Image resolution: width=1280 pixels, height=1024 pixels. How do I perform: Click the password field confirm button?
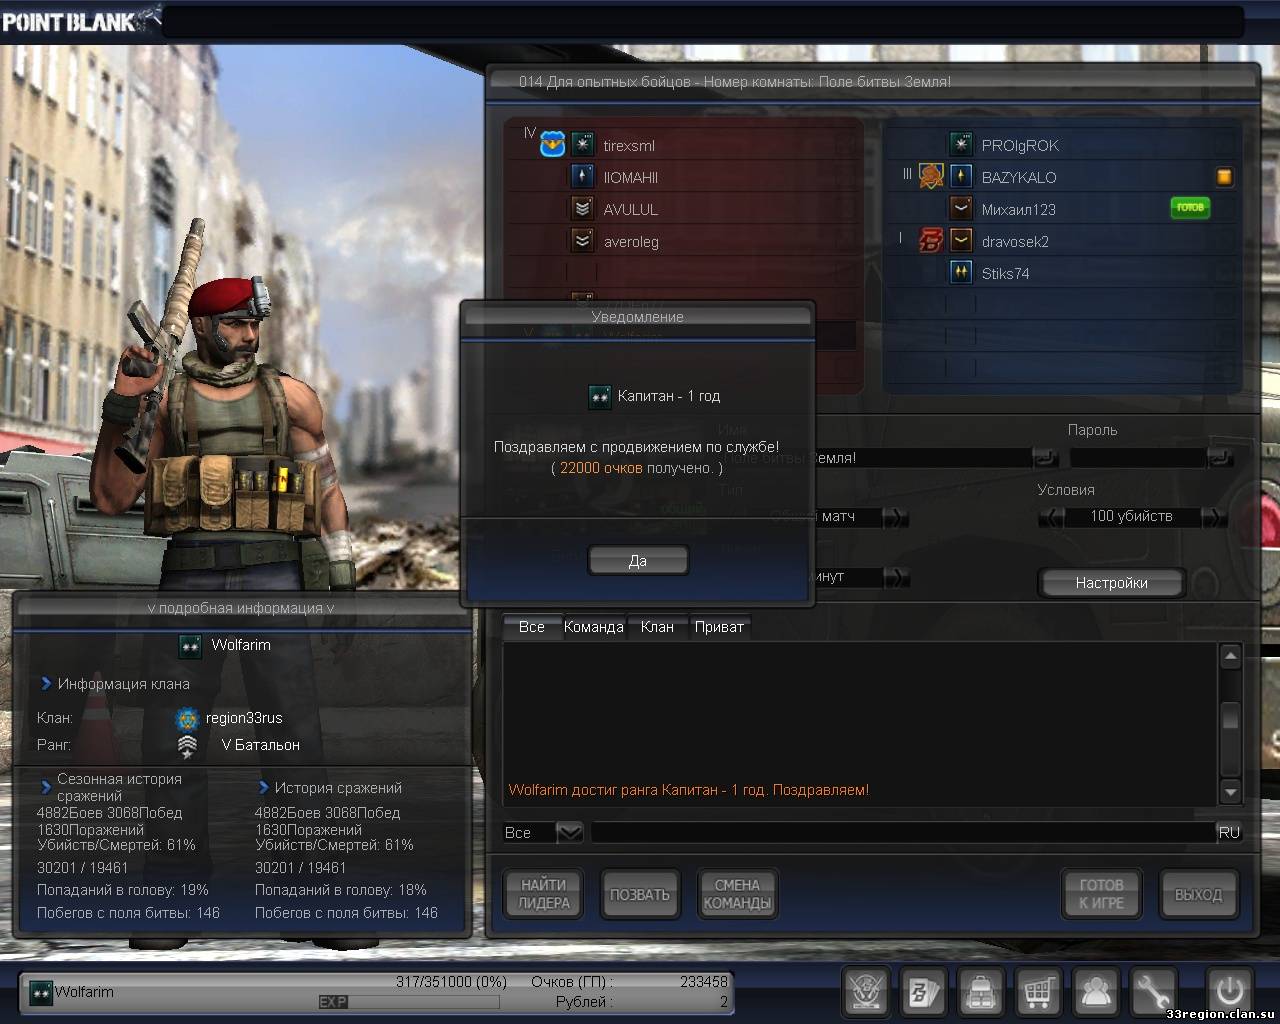tap(1220, 458)
